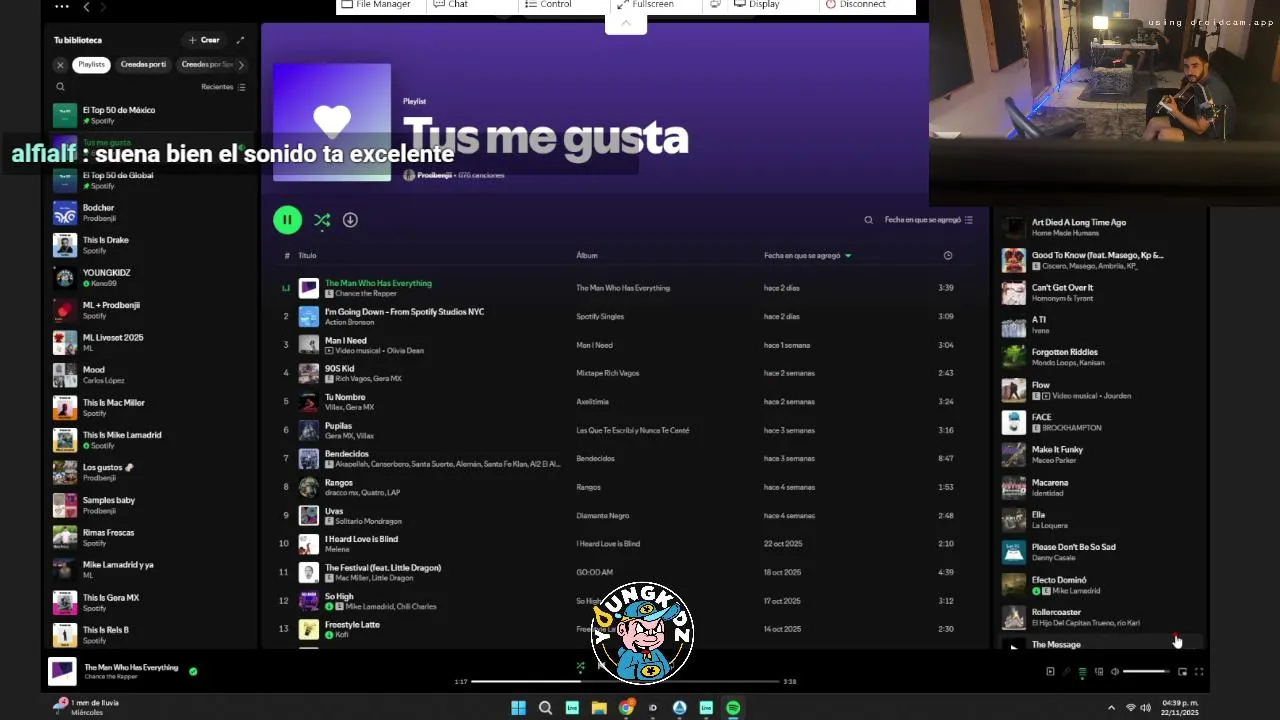The height and width of the screenshot is (720, 1280).
Task: Open the Windows Start menu
Action: pos(518,708)
